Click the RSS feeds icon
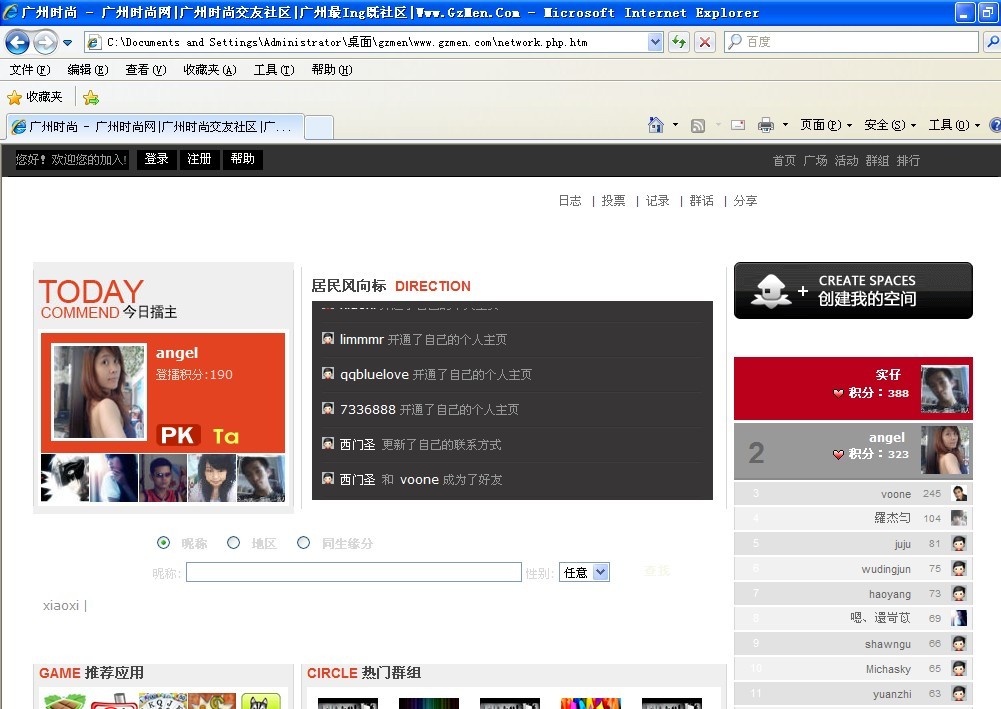The width and height of the screenshot is (1001, 709). click(698, 125)
